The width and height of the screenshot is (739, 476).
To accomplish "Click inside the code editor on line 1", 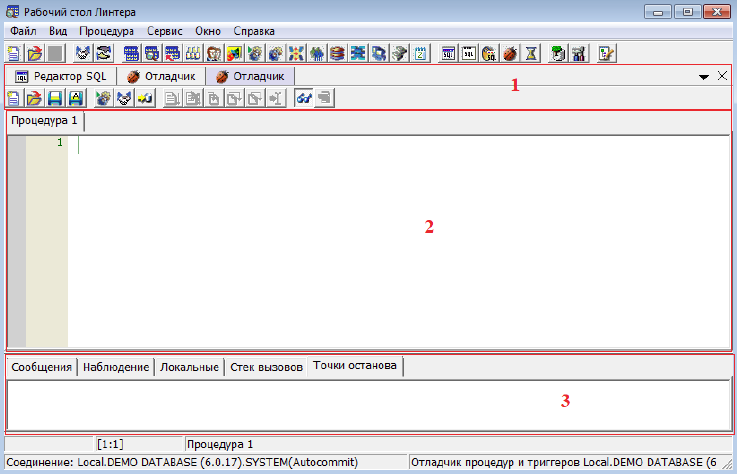I will pos(300,143).
